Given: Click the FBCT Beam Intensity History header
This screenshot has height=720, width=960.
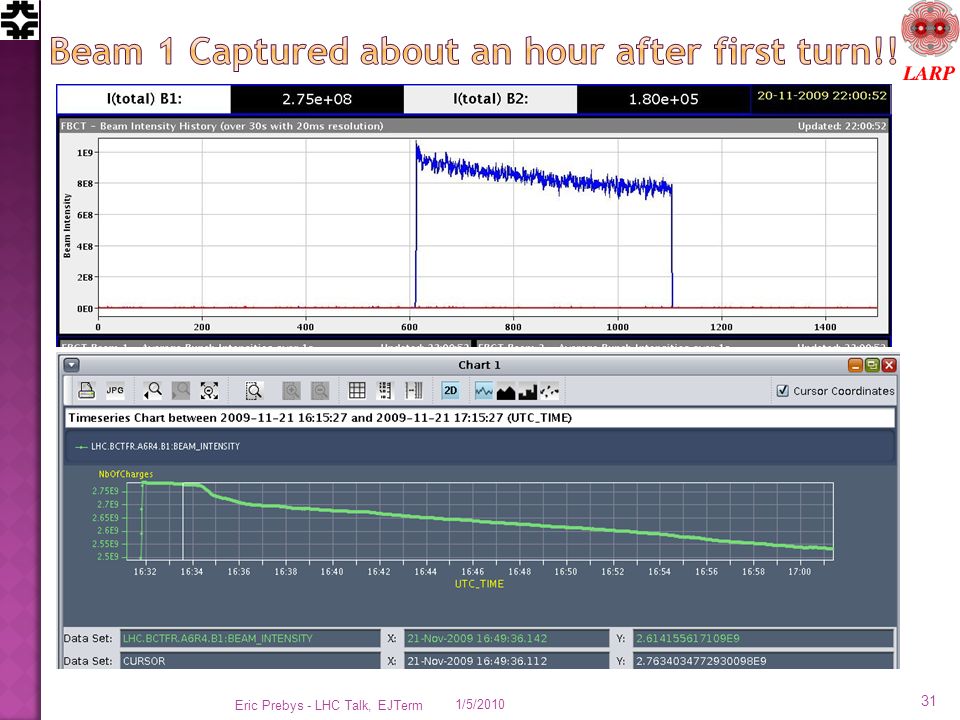Looking at the screenshot, I should point(222,126).
